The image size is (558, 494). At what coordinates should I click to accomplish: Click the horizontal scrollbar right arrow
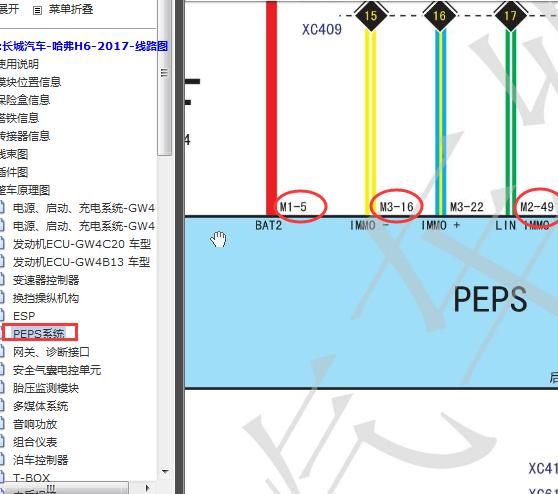click(148, 488)
